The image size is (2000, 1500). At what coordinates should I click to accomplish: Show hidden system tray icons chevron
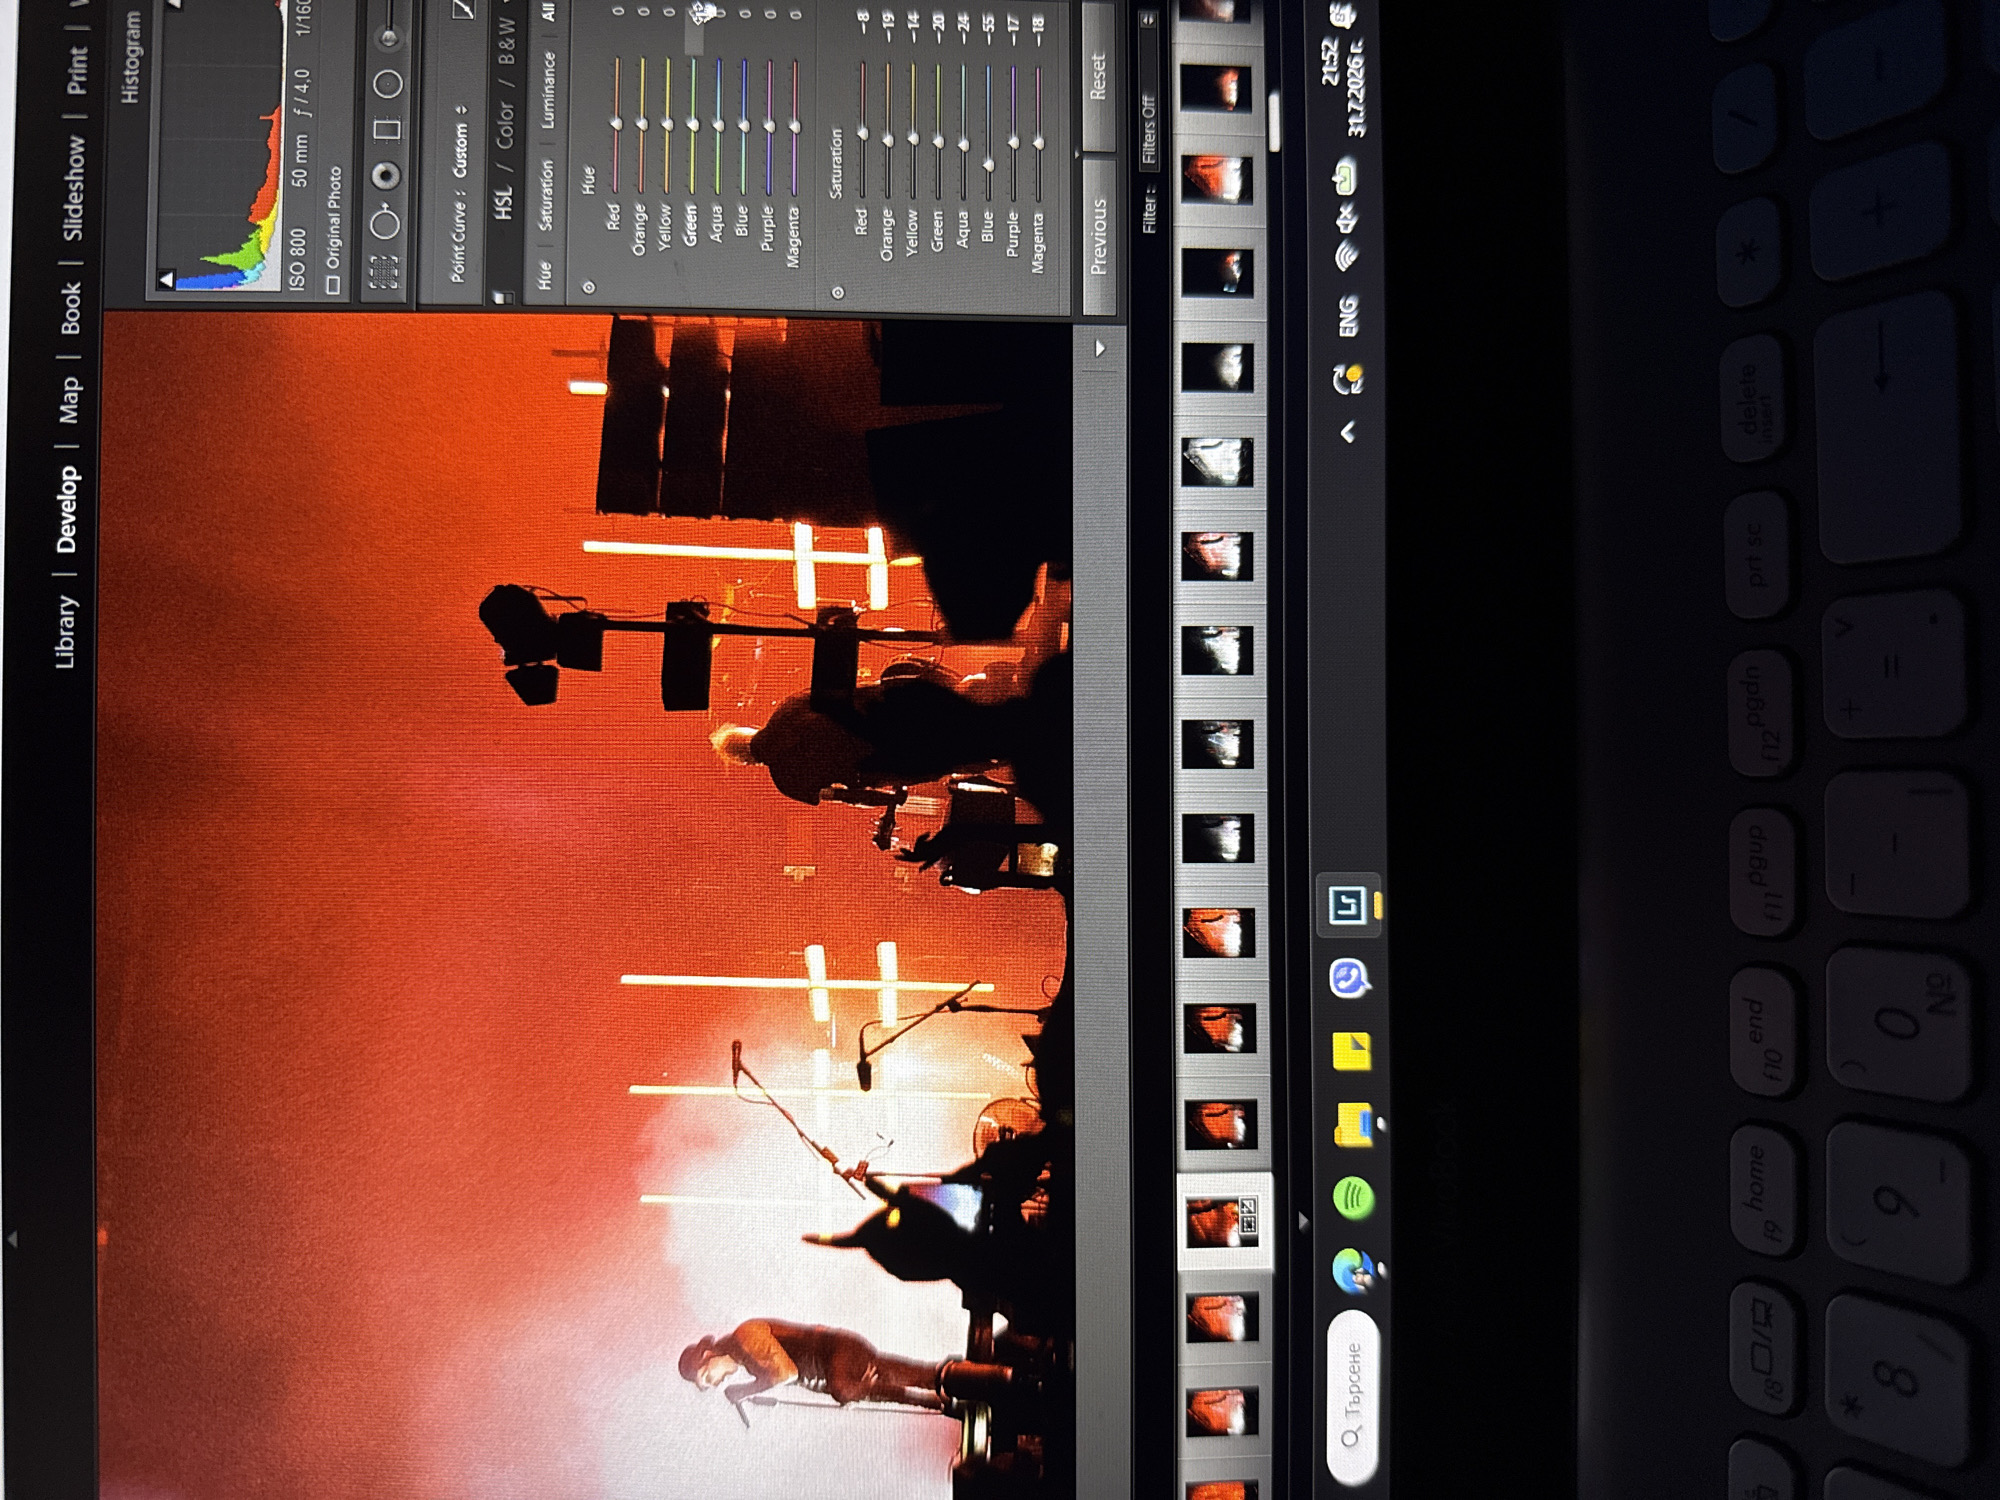click(1348, 432)
